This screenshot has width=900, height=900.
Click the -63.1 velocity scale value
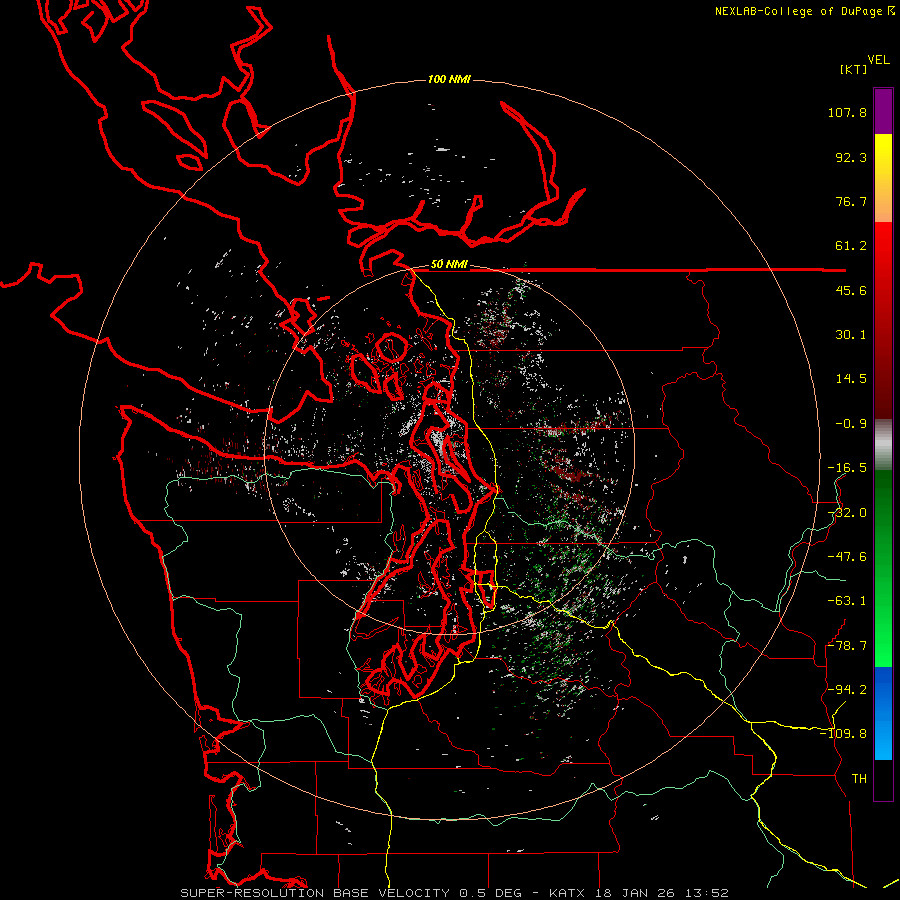point(847,601)
